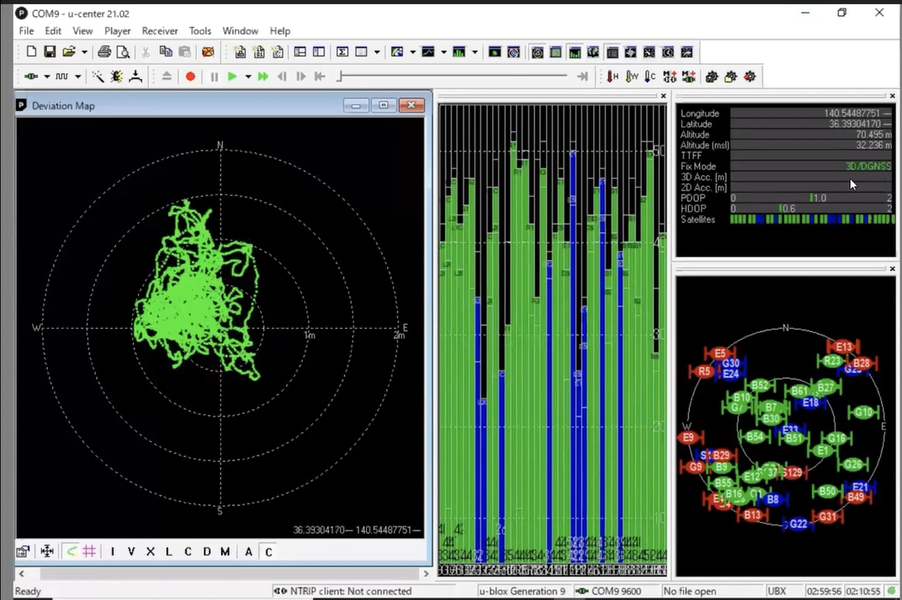Image resolution: width=902 pixels, height=600 pixels.
Task: Toggle the green track line display button
Action: [x=71, y=551]
